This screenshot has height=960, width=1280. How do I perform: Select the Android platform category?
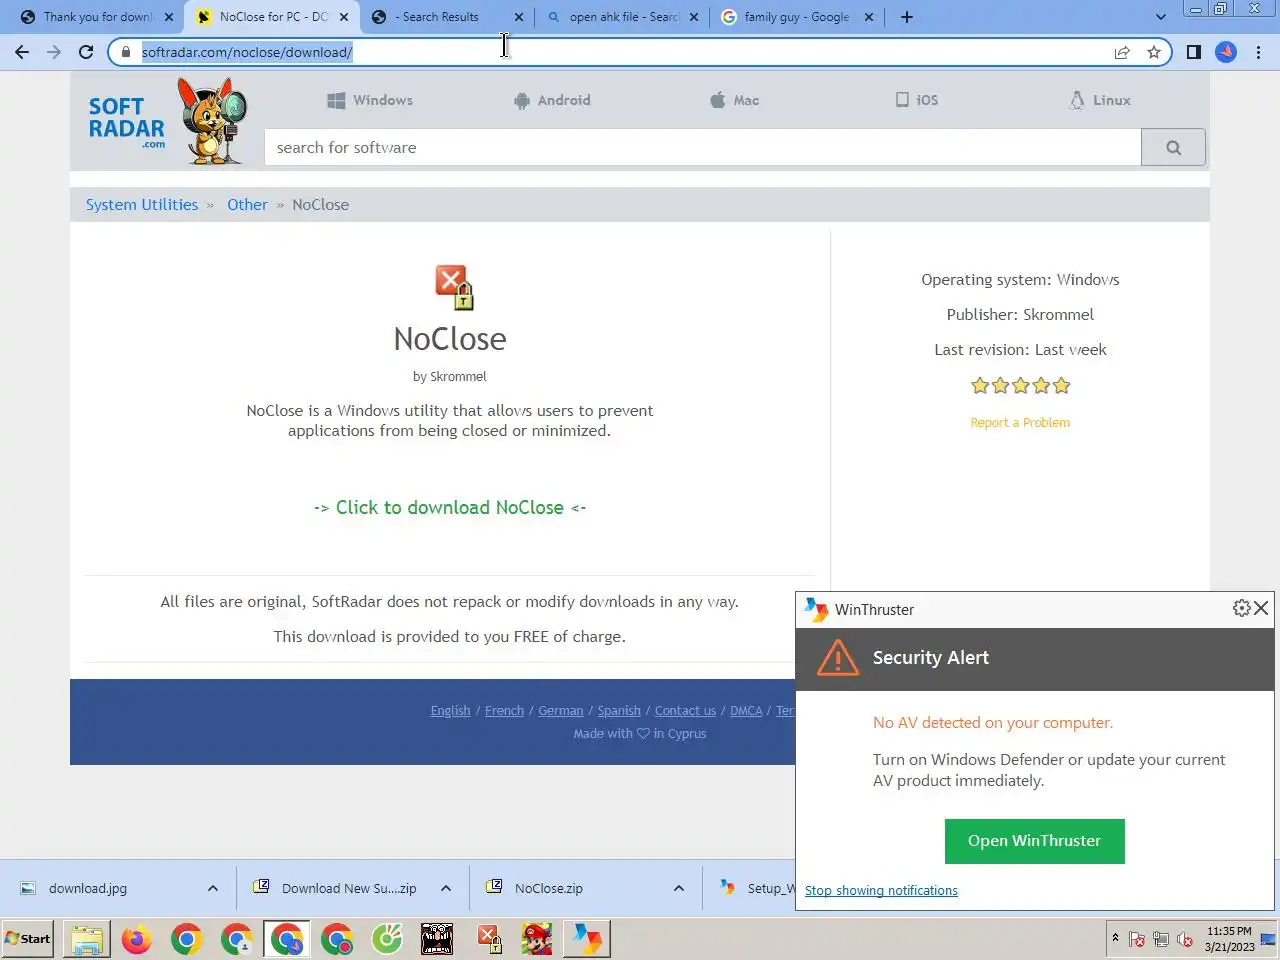coord(552,100)
